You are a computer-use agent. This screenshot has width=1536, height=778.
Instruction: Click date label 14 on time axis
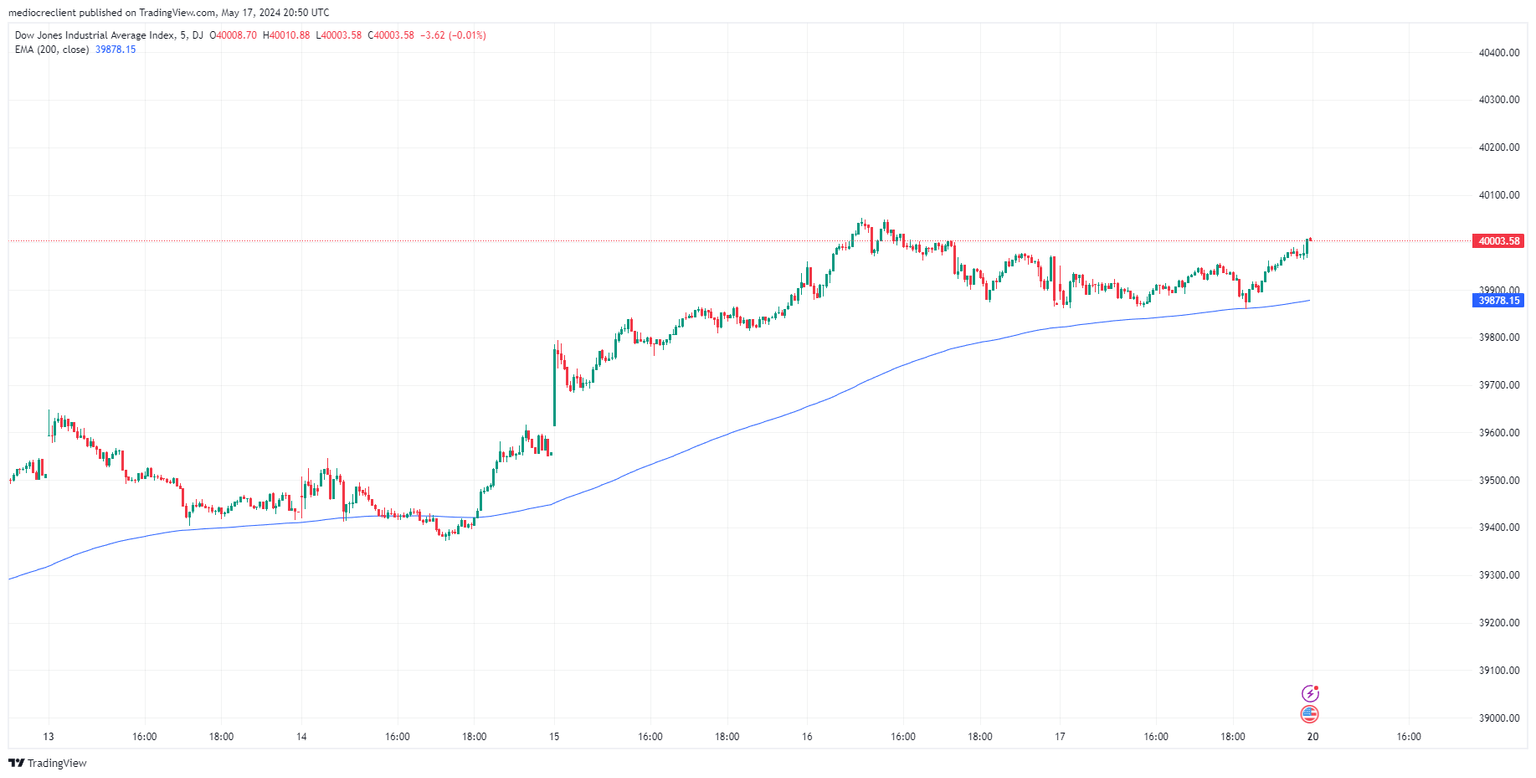pos(302,737)
